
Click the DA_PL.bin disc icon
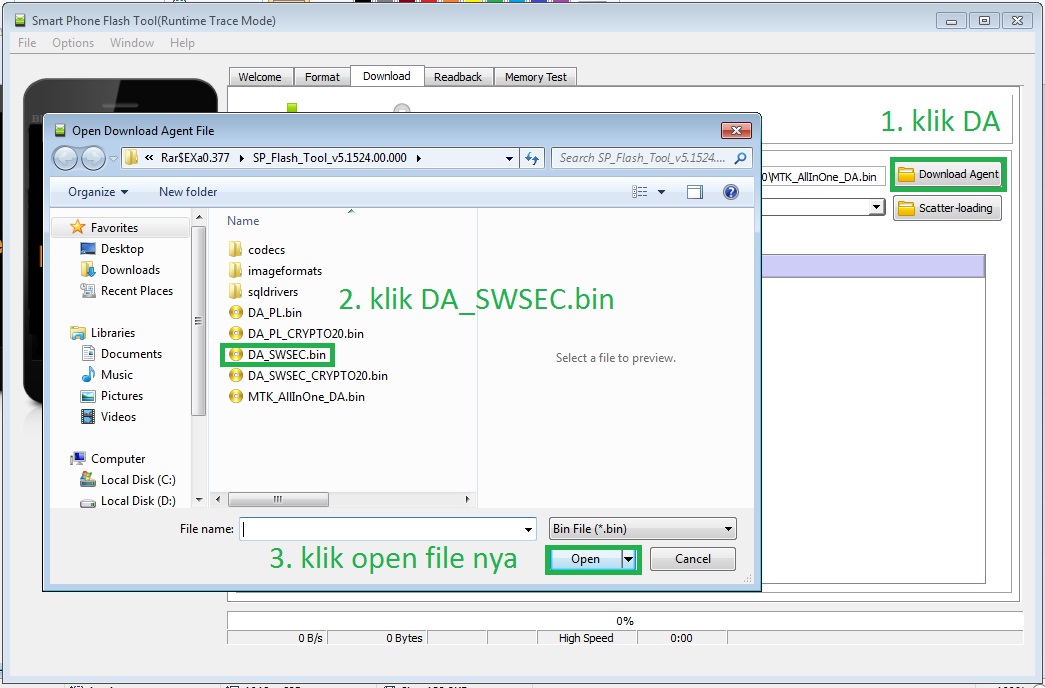(x=235, y=312)
